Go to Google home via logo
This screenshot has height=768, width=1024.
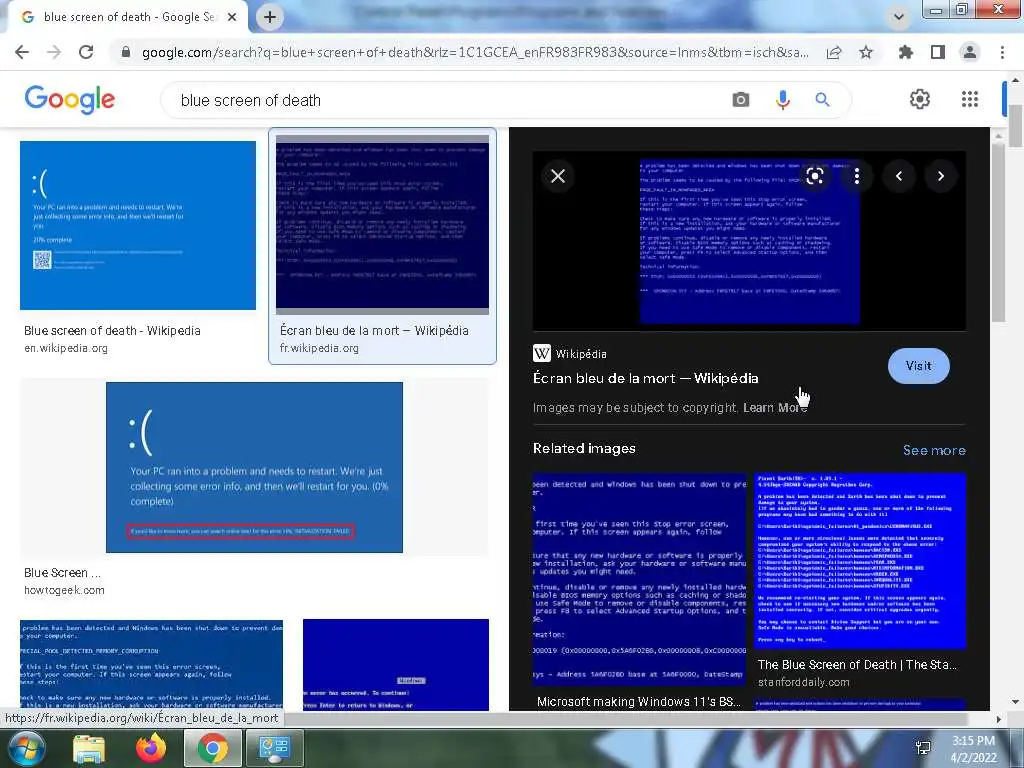pos(70,100)
